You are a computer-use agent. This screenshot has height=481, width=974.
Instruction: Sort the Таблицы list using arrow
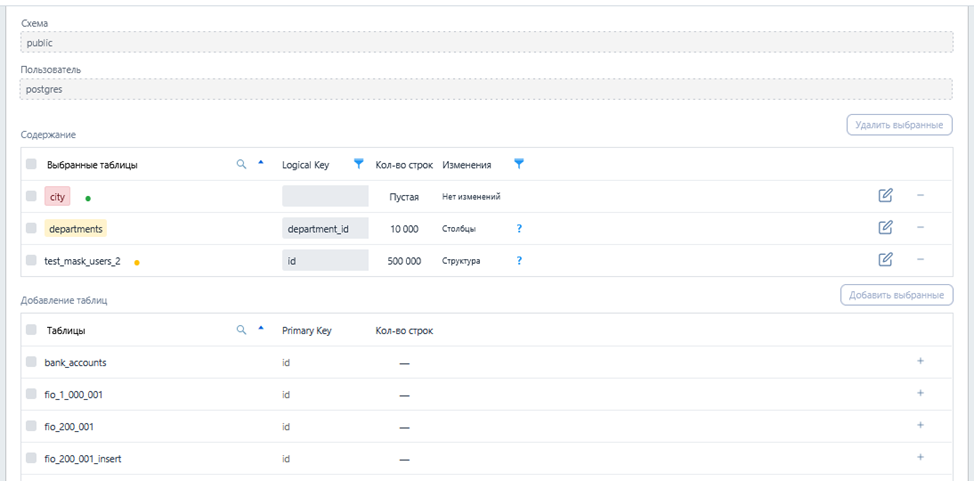pyautogui.click(x=261, y=329)
